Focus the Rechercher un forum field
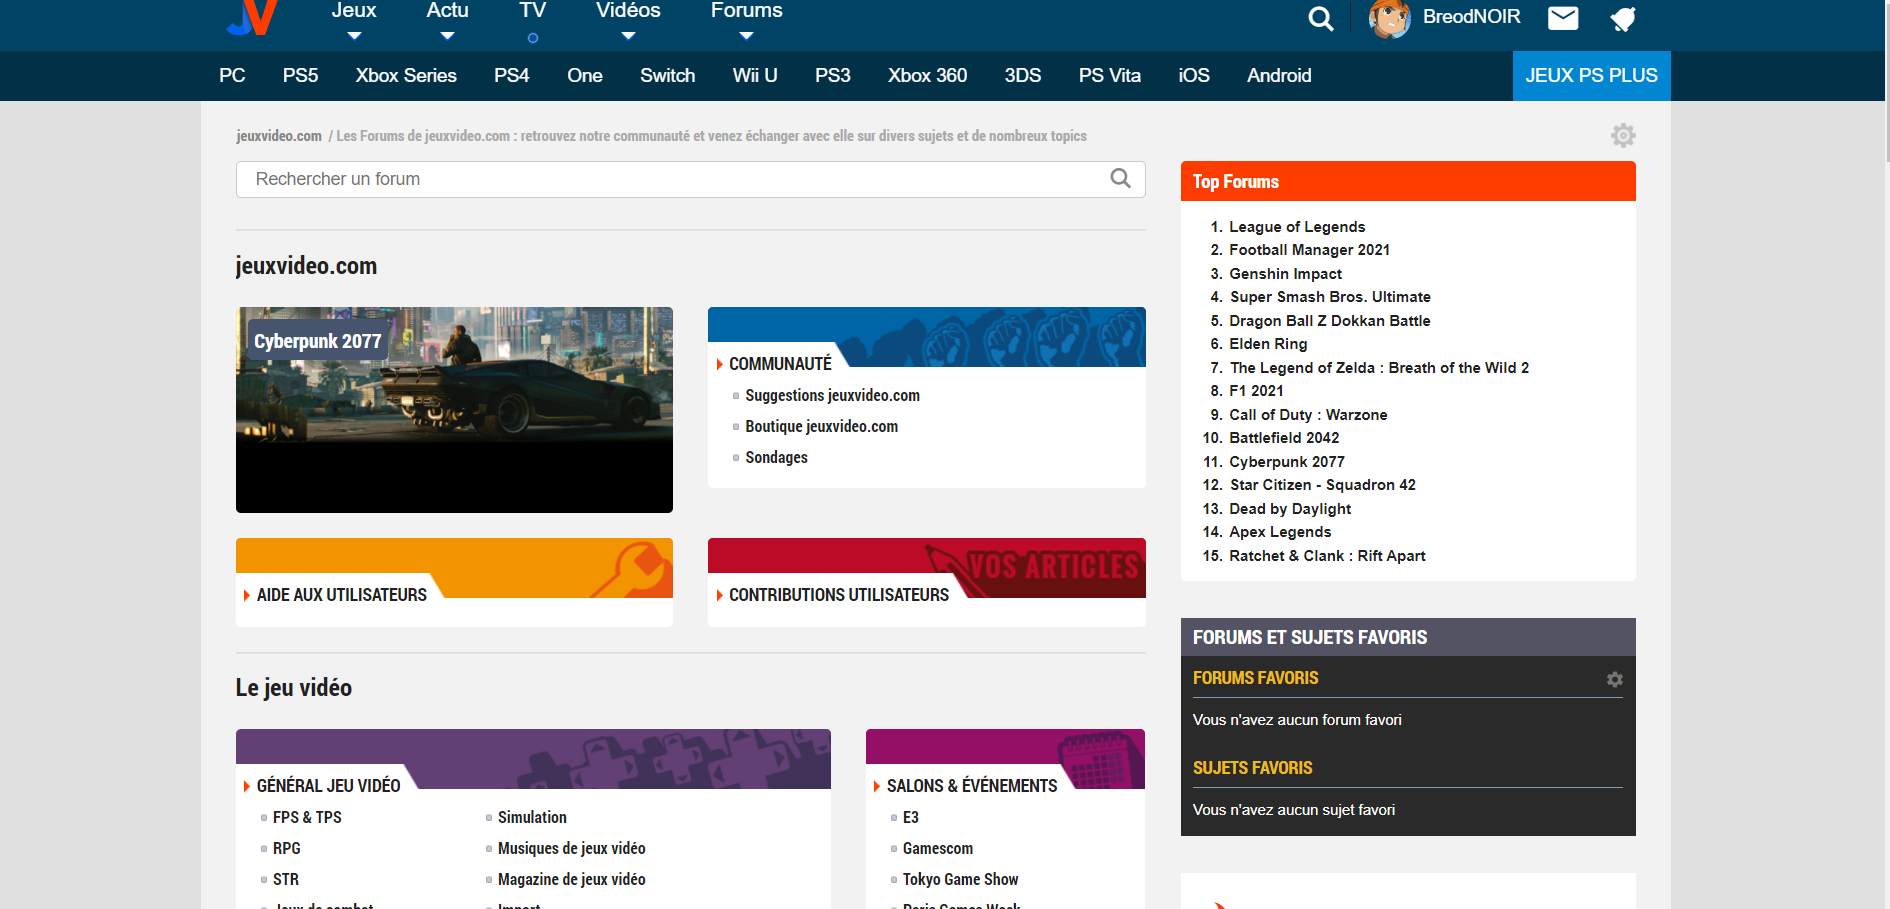 (x=690, y=179)
